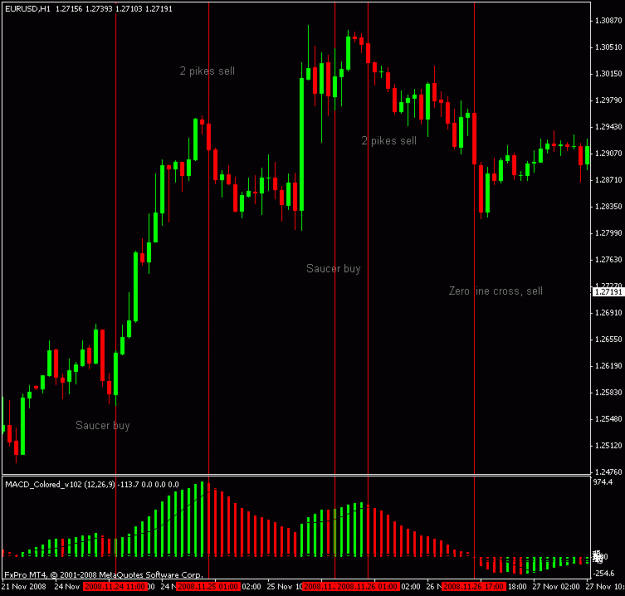Click the 1.30510 price scale label
Image resolution: width=625 pixels, height=596 pixels.
608,47
